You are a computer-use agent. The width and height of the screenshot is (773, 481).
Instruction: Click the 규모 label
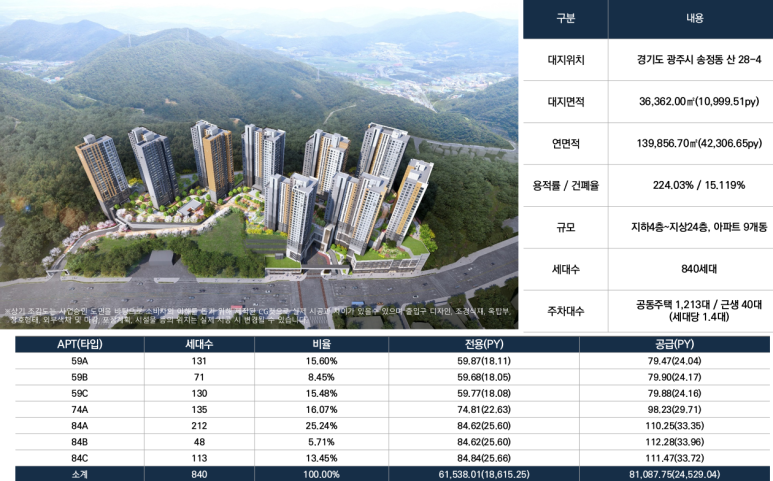(565, 228)
